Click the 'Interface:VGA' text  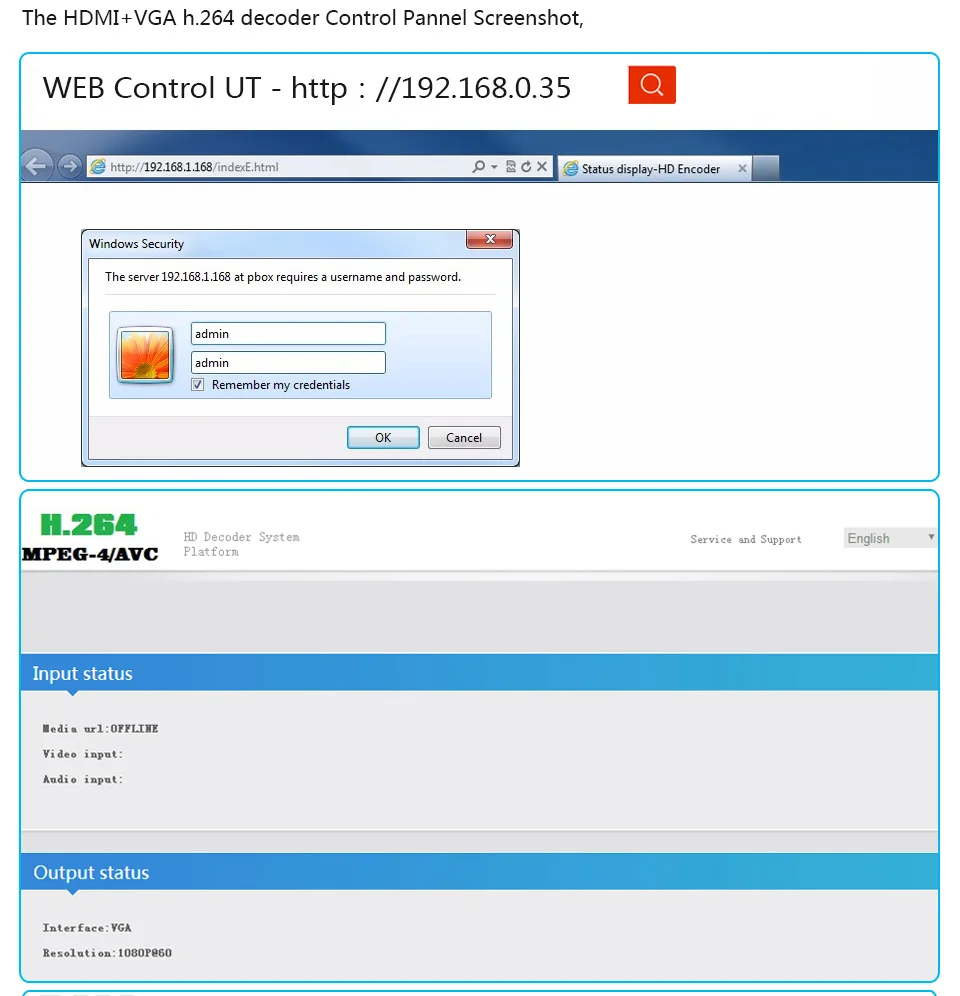[x=87, y=928]
